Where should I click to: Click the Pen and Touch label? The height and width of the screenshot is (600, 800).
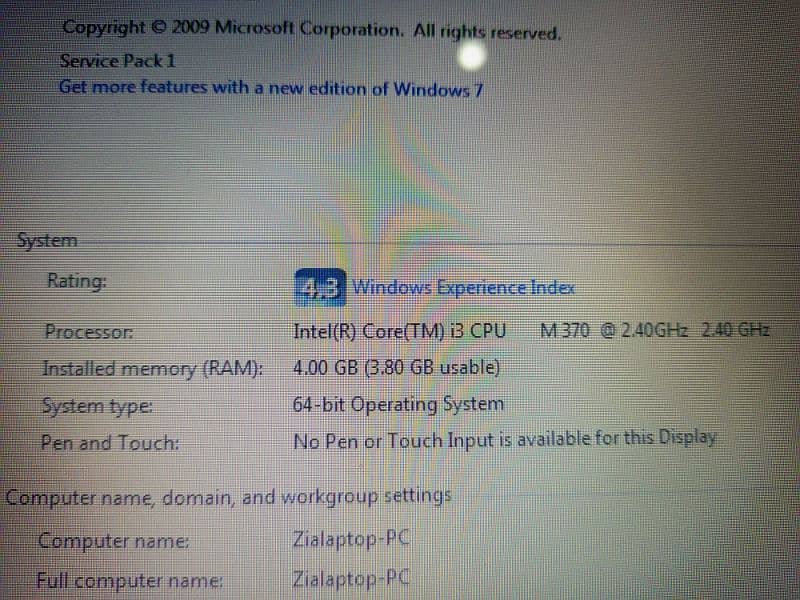click(x=110, y=442)
